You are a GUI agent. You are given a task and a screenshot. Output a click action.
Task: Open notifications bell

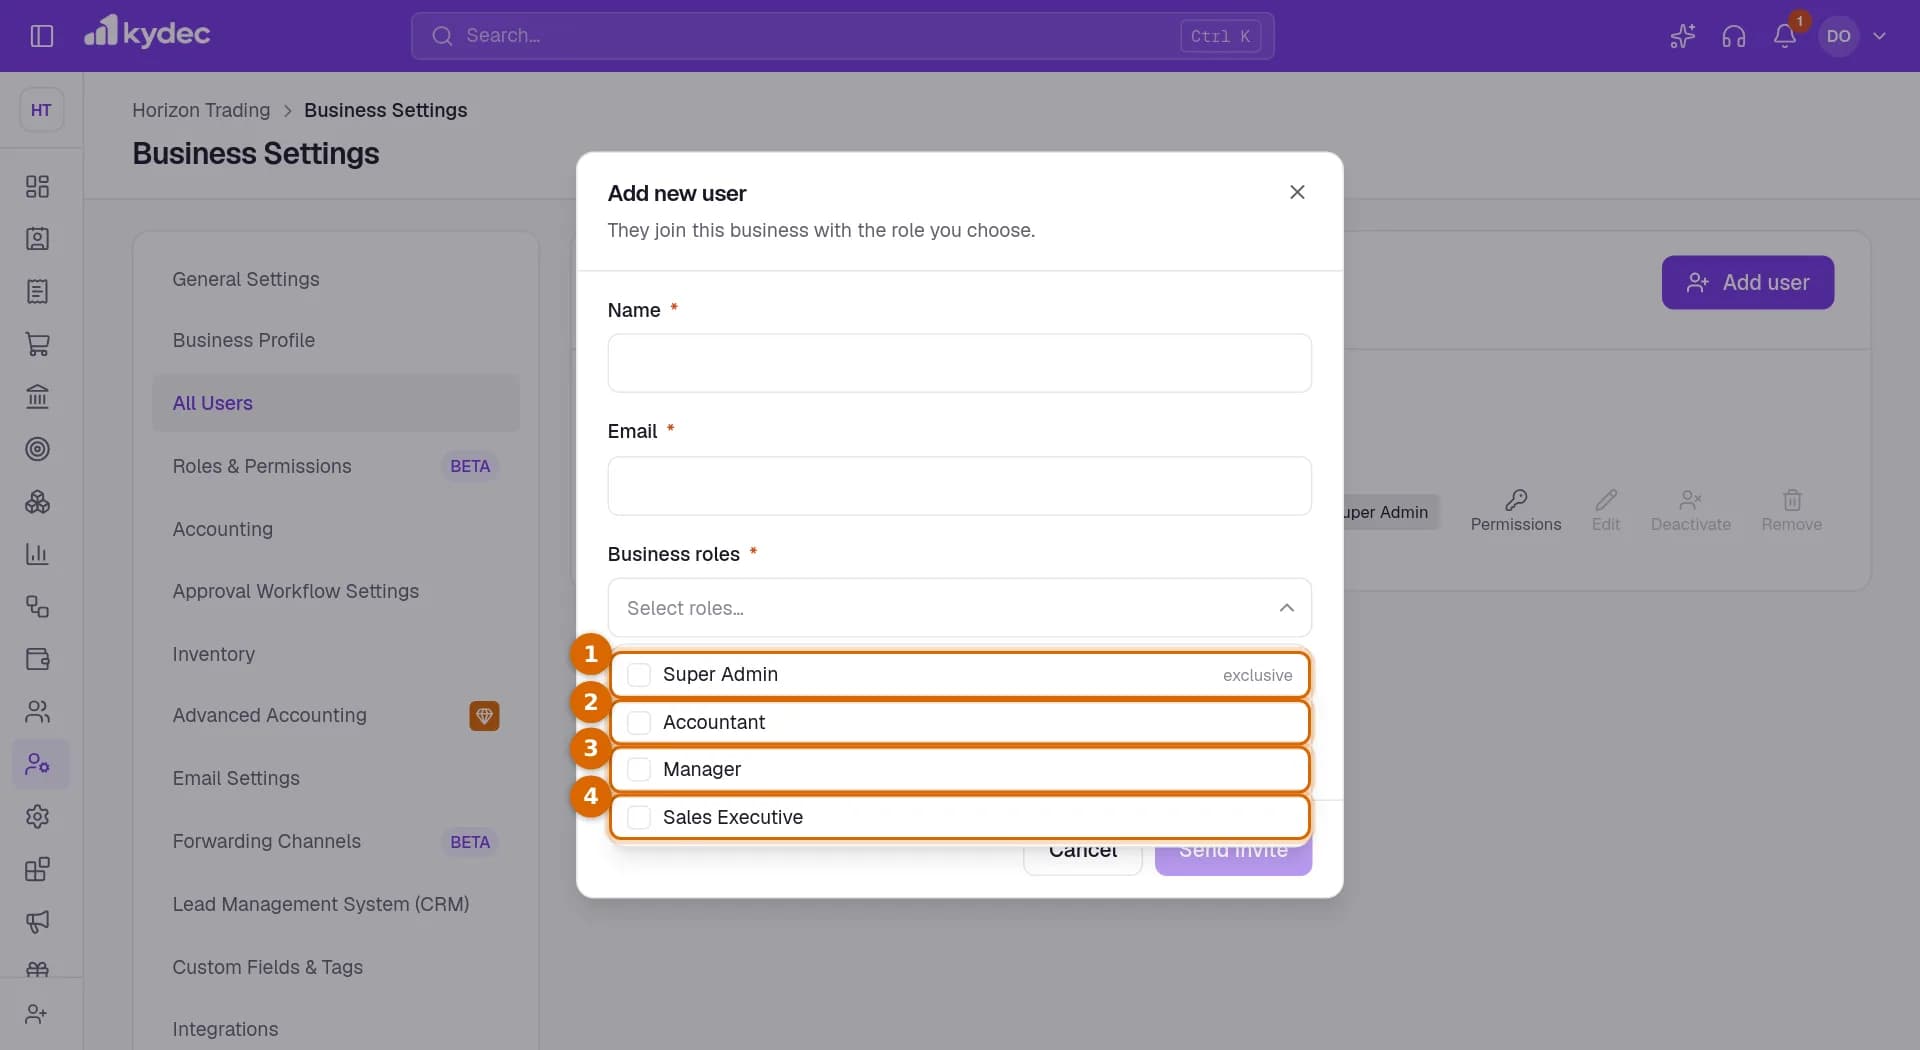click(x=1784, y=36)
